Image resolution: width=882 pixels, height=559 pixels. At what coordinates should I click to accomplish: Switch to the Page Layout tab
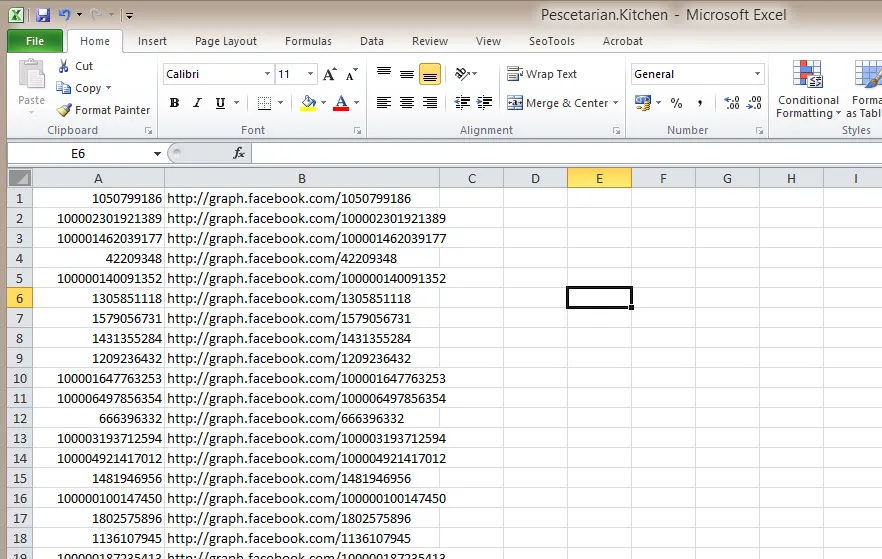[x=226, y=41]
